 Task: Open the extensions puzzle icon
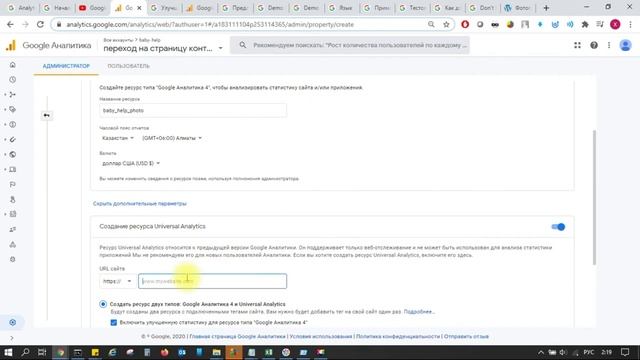coord(585,24)
